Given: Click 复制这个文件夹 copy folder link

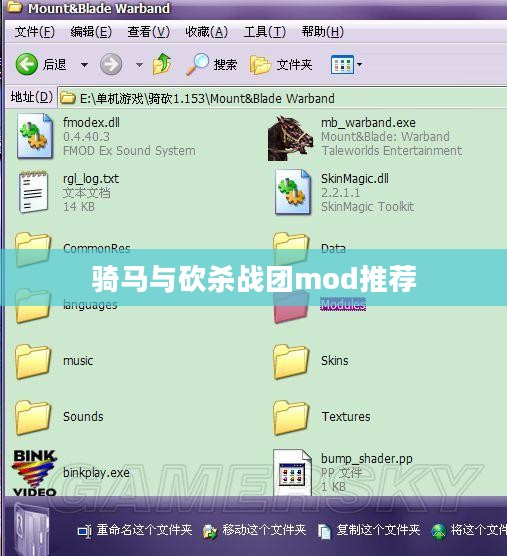Looking at the screenshot, I should (x=378, y=530).
